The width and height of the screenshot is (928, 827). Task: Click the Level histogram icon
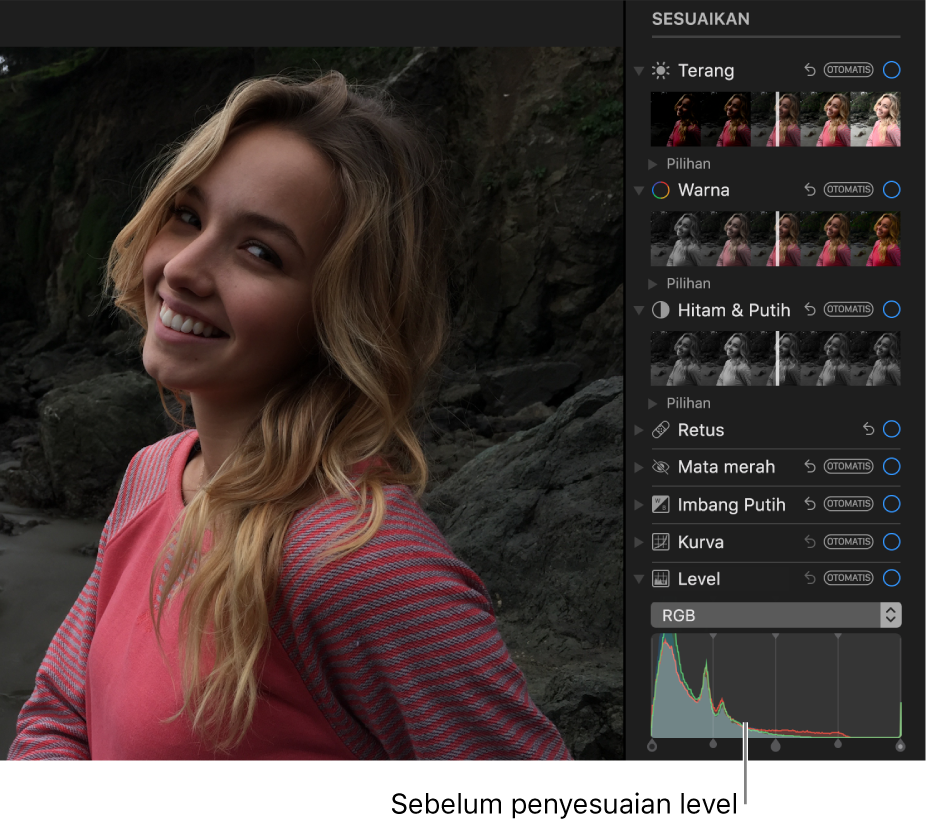point(660,579)
